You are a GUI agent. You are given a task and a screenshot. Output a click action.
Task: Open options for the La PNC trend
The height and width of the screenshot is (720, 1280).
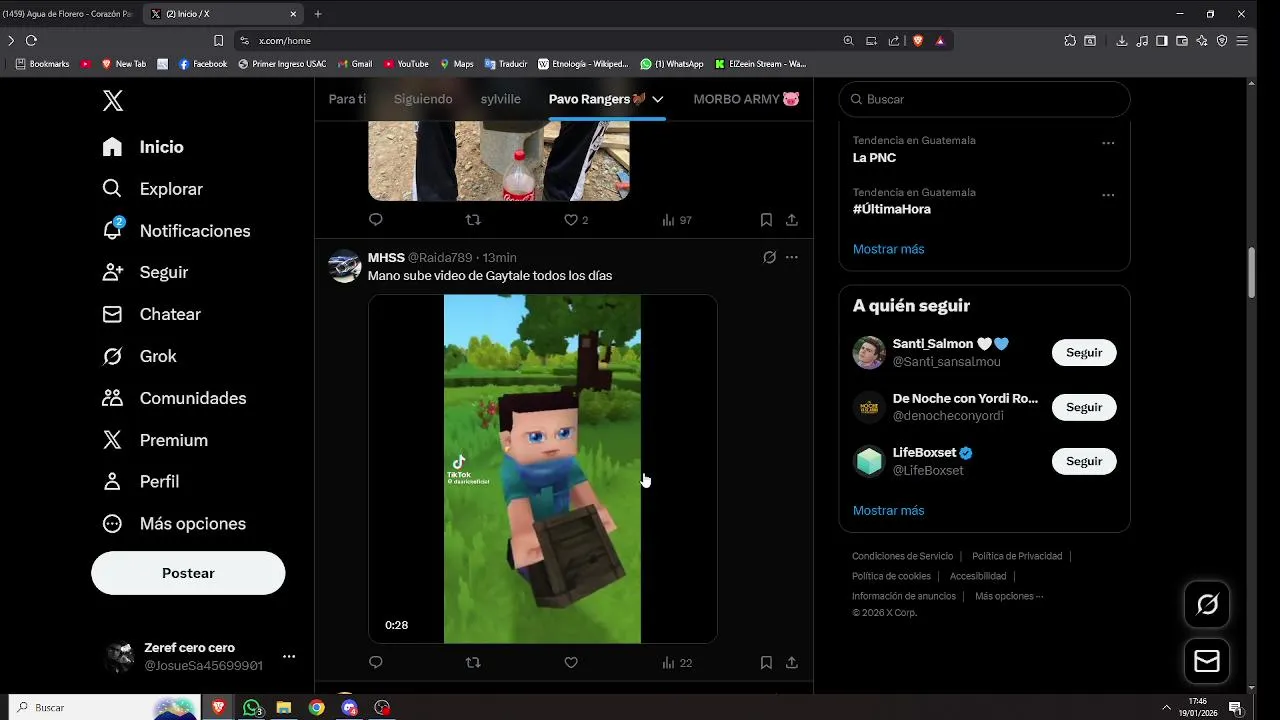[1108, 143]
